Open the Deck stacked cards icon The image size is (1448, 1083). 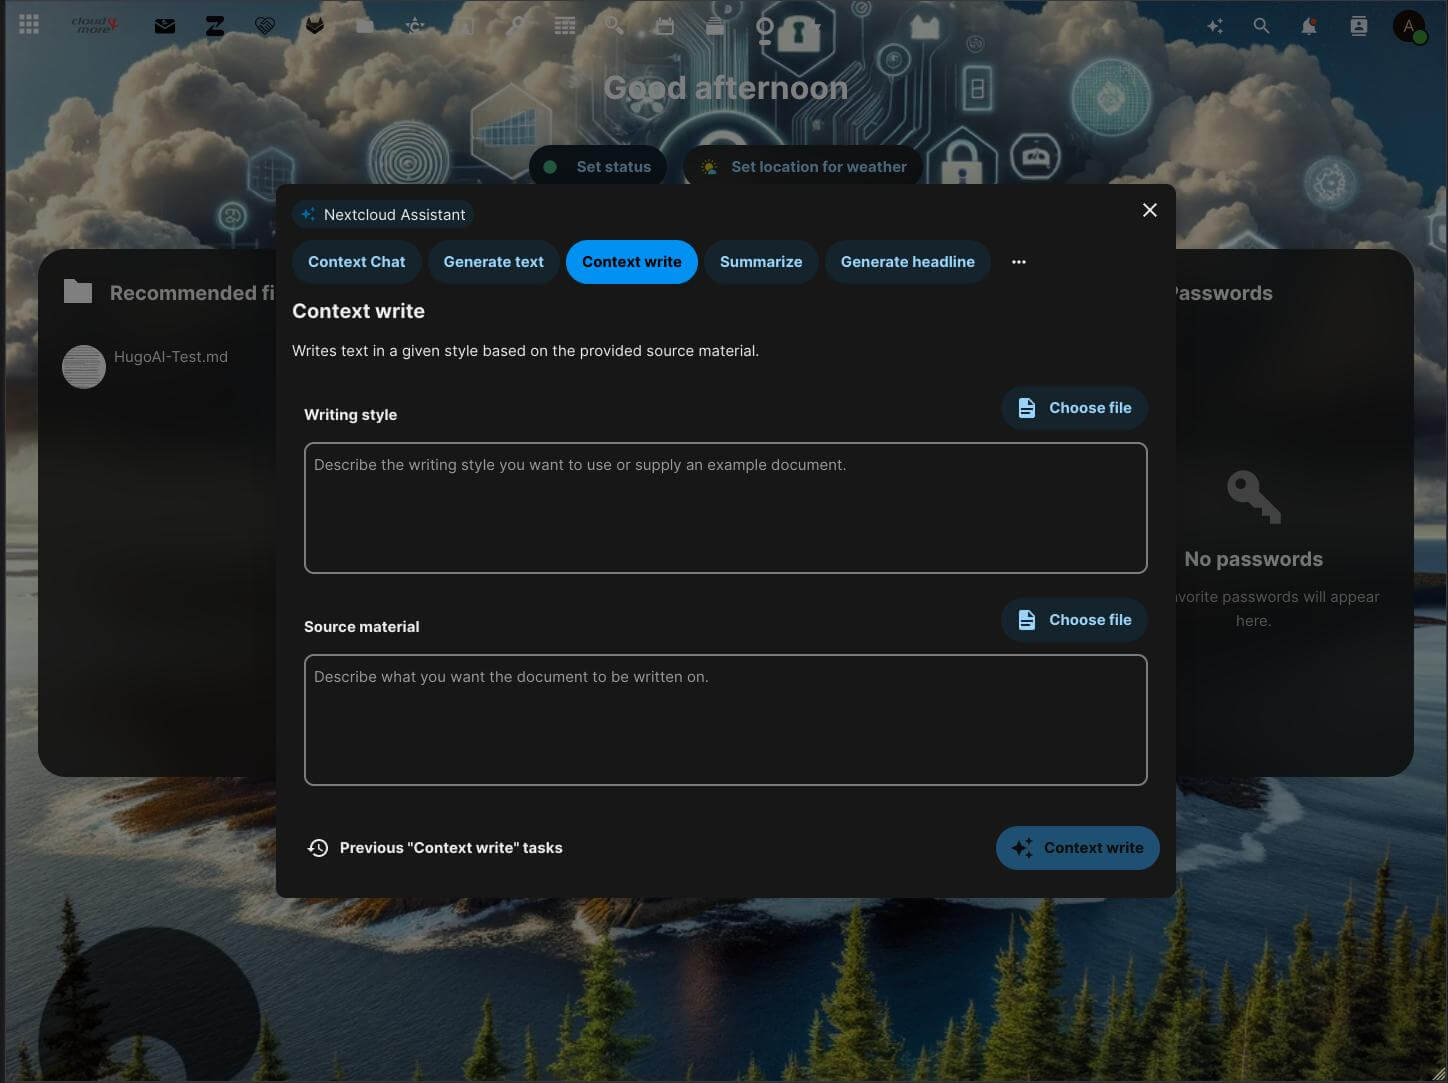(715, 26)
